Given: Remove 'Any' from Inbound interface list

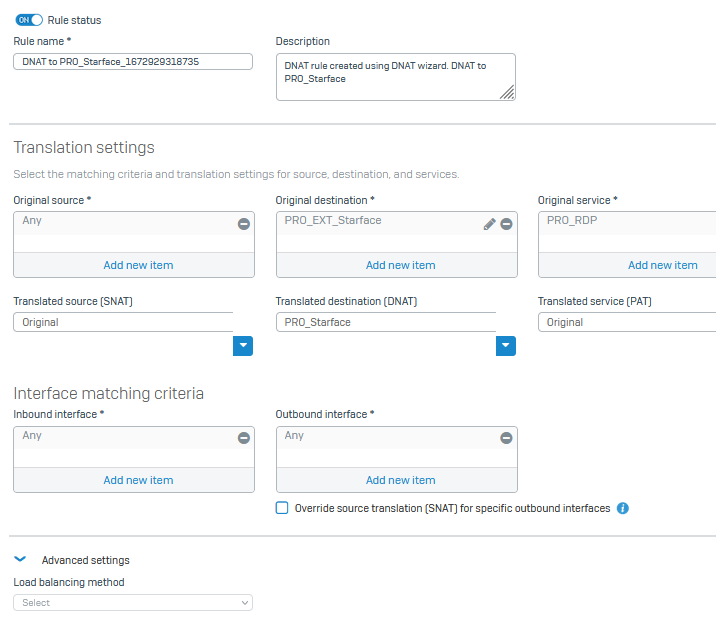Looking at the screenshot, I should coord(243,438).
